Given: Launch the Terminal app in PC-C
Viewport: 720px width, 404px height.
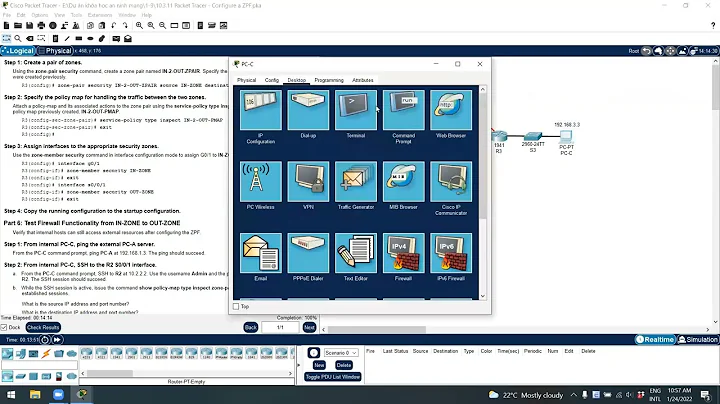Looking at the screenshot, I should (x=356, y=110).
